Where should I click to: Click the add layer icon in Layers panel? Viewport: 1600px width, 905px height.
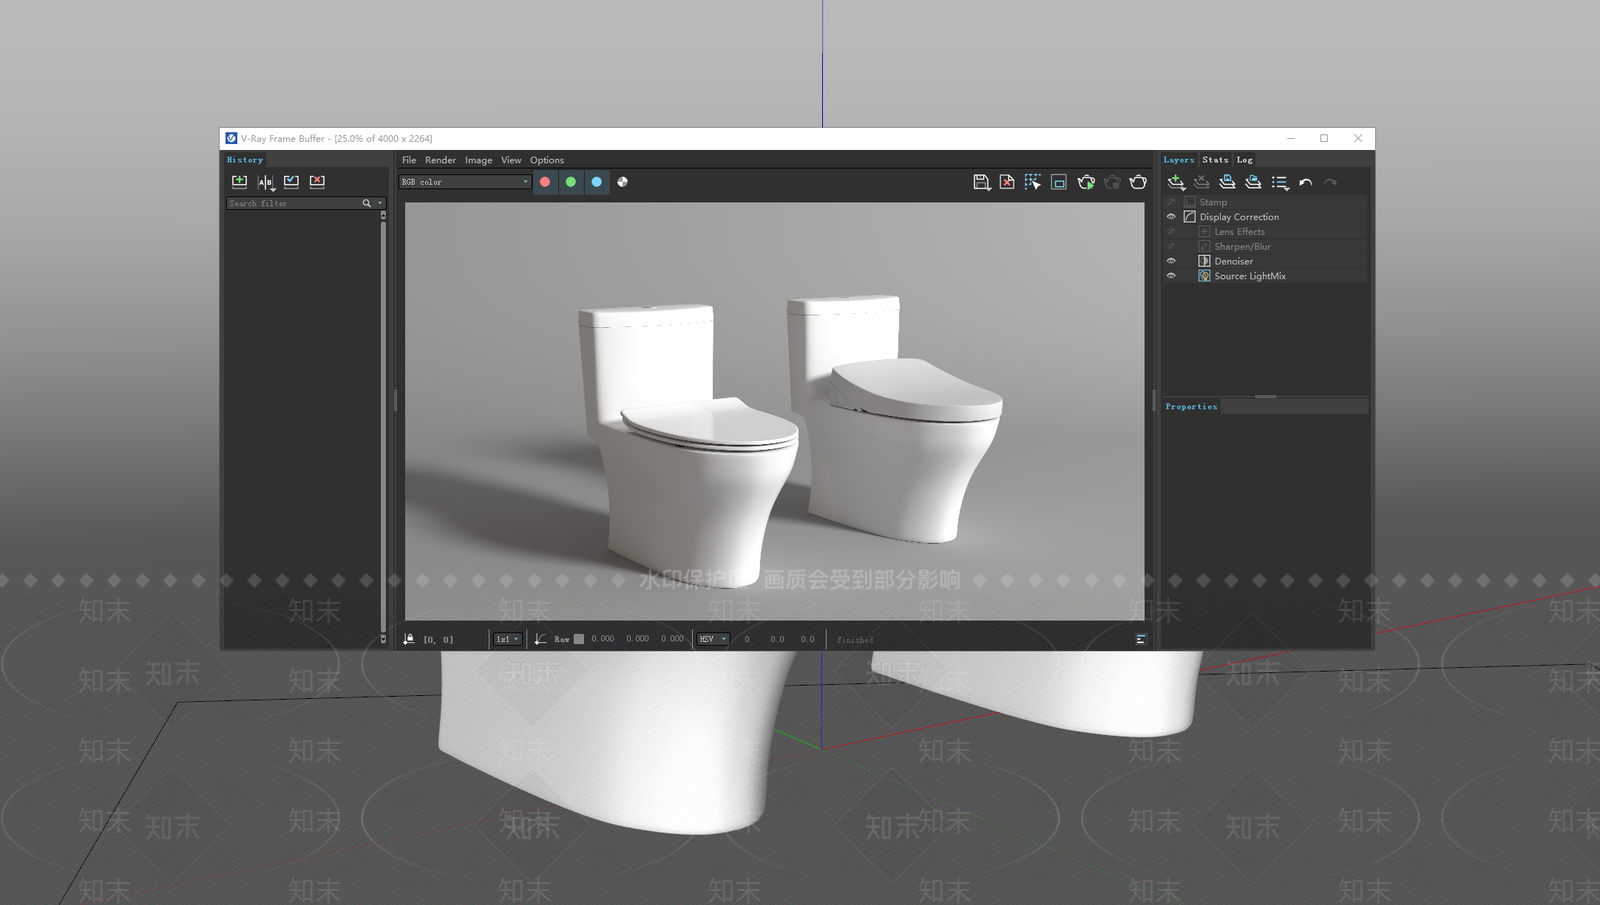[x=1176, y=182]
